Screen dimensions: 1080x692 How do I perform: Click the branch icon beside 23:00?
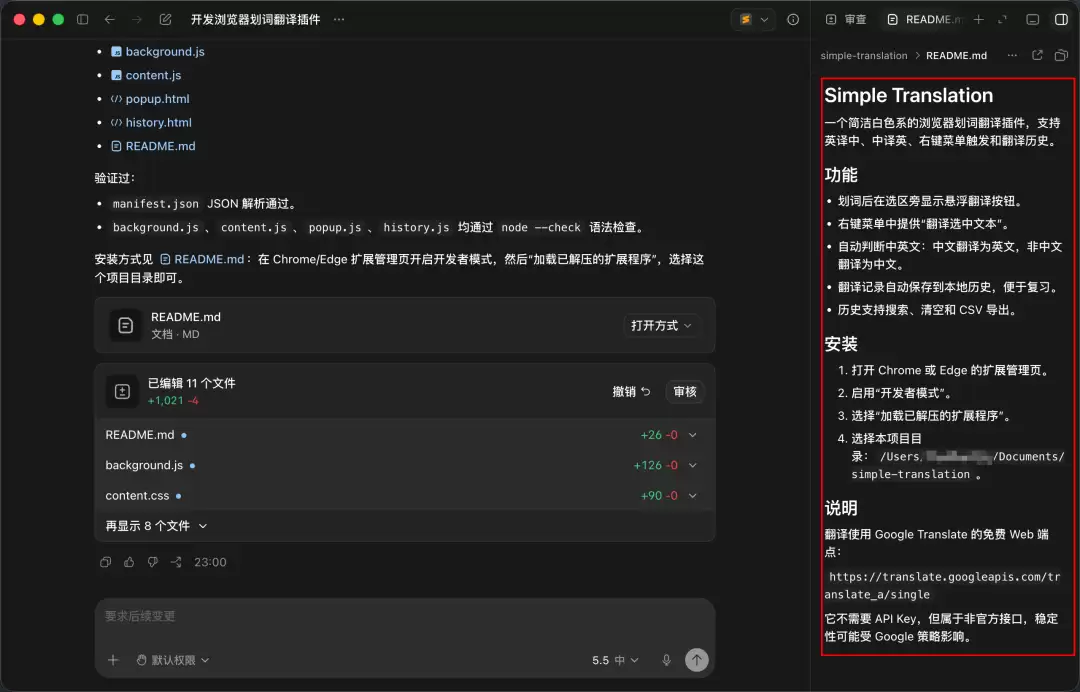176,562
